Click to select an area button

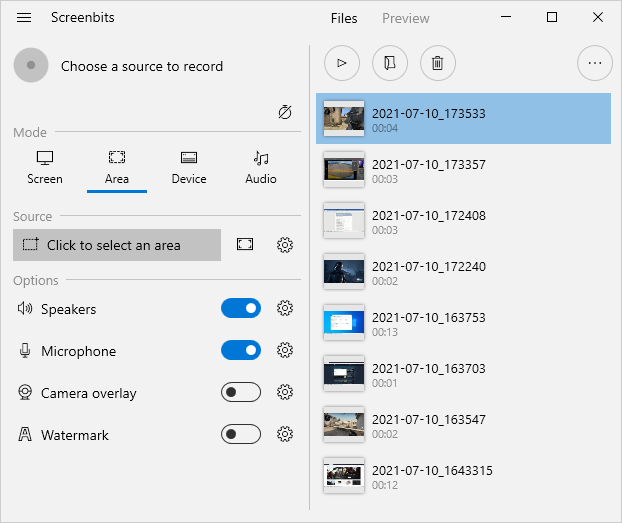coord(117,245)
